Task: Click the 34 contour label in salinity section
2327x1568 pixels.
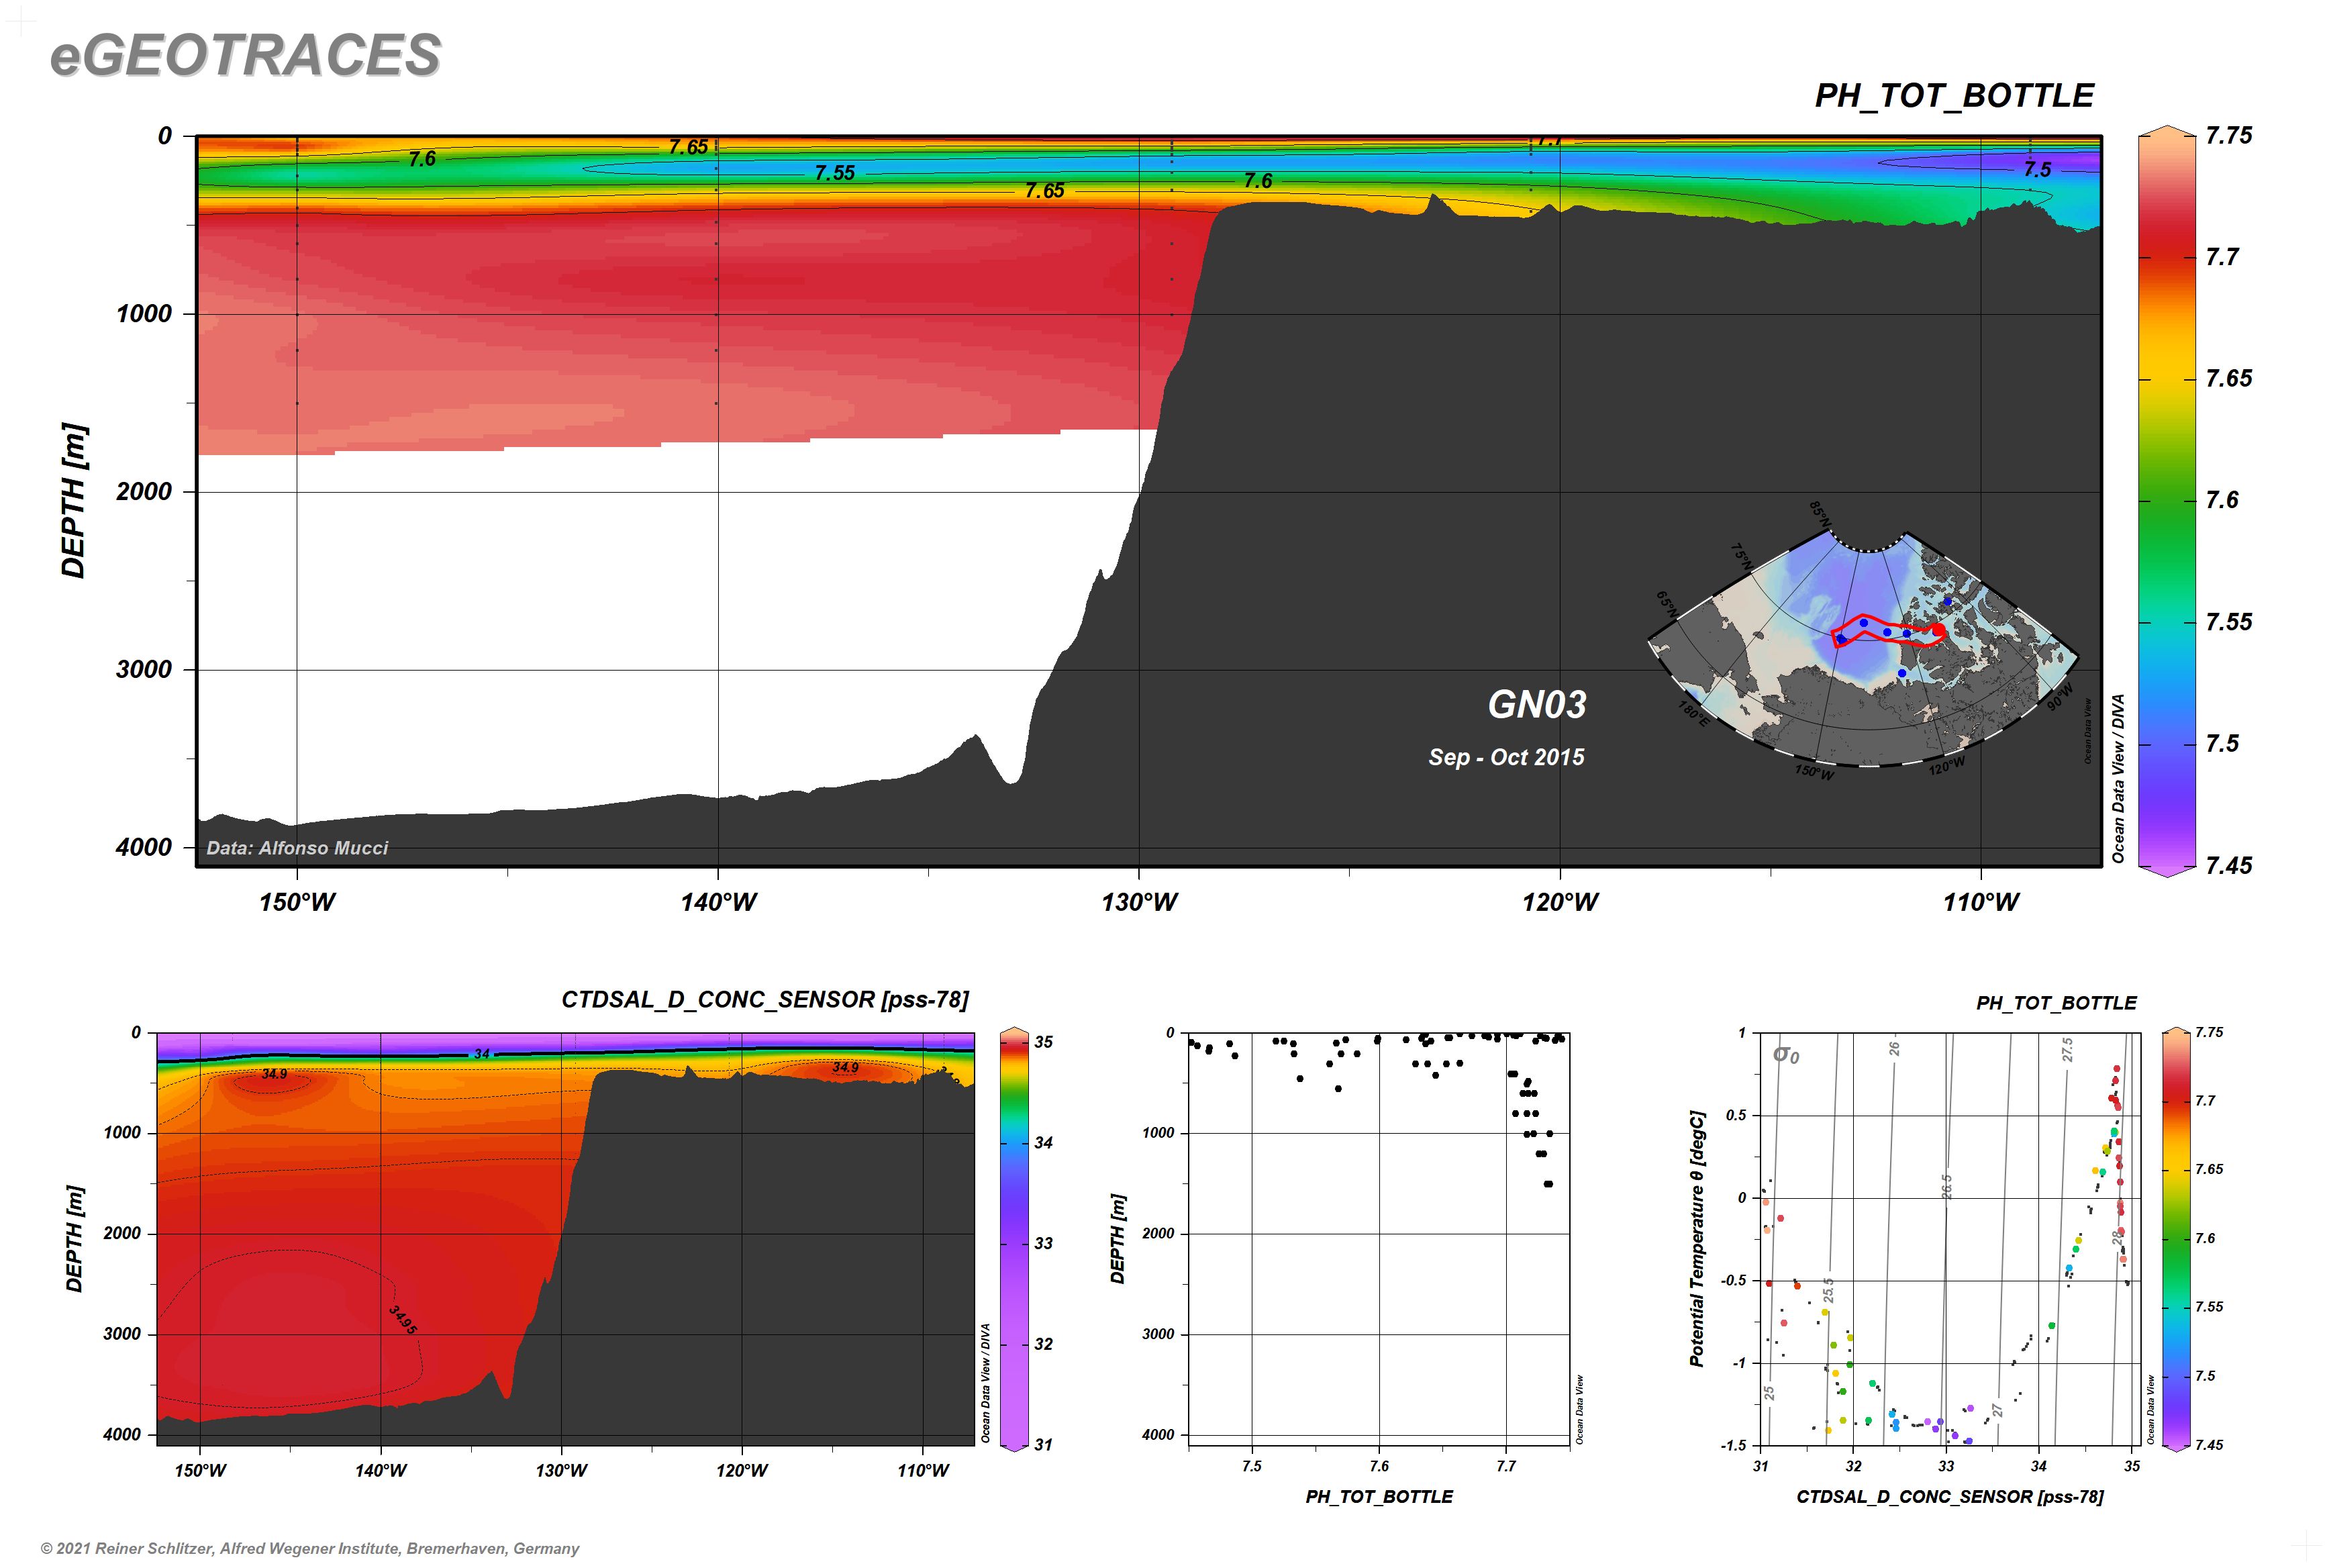Action: [482, 1054]
